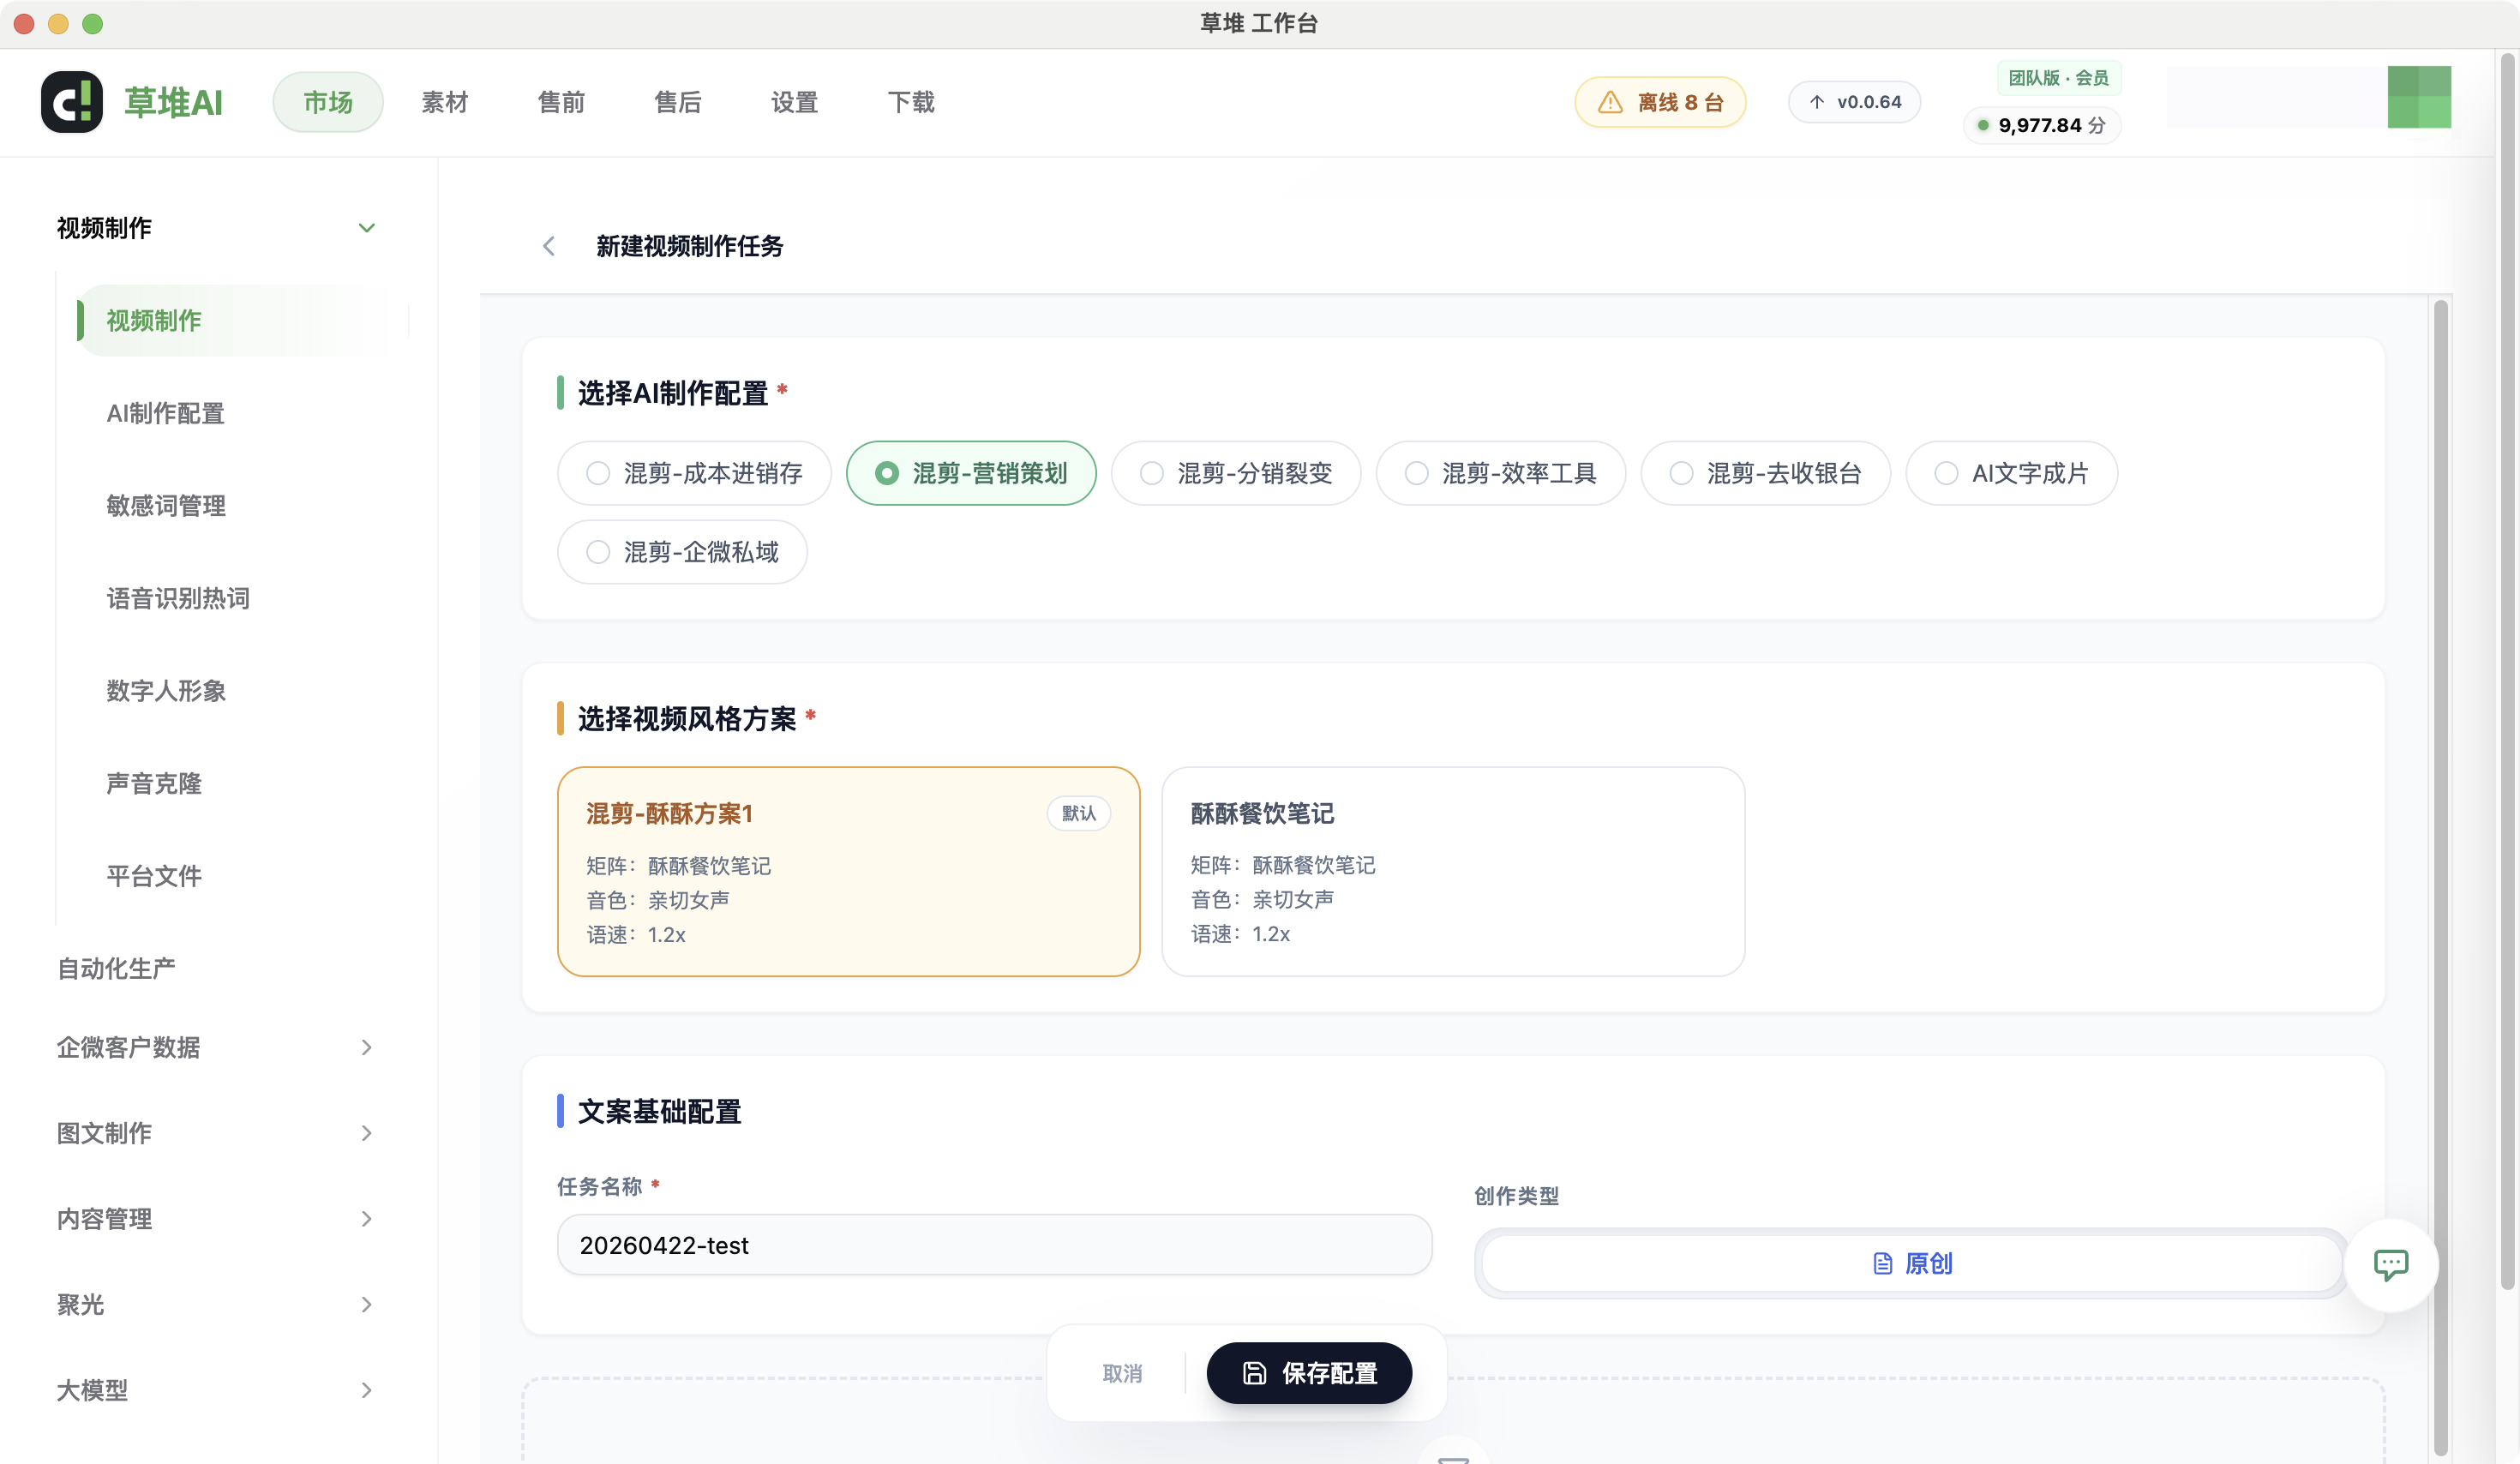Select 混剪-分销裂变 radio option
2520x1464 pixels.
tap(1235, 473)
